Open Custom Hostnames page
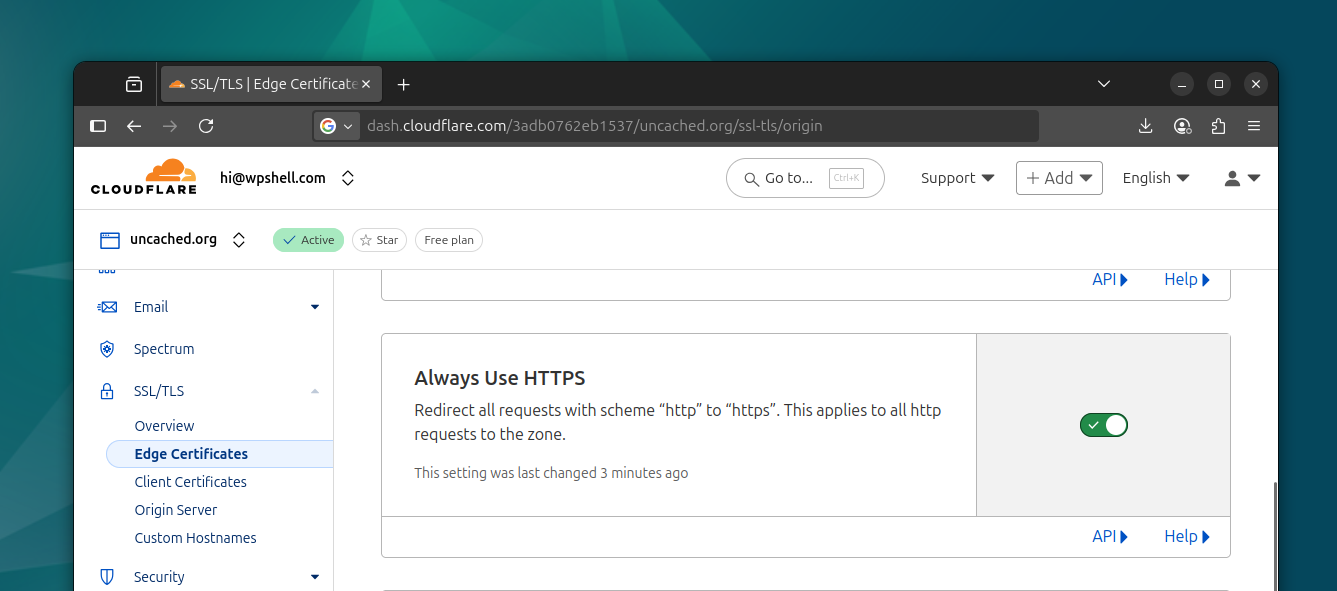The image size is (1337, 591). [x=196, y=538]
